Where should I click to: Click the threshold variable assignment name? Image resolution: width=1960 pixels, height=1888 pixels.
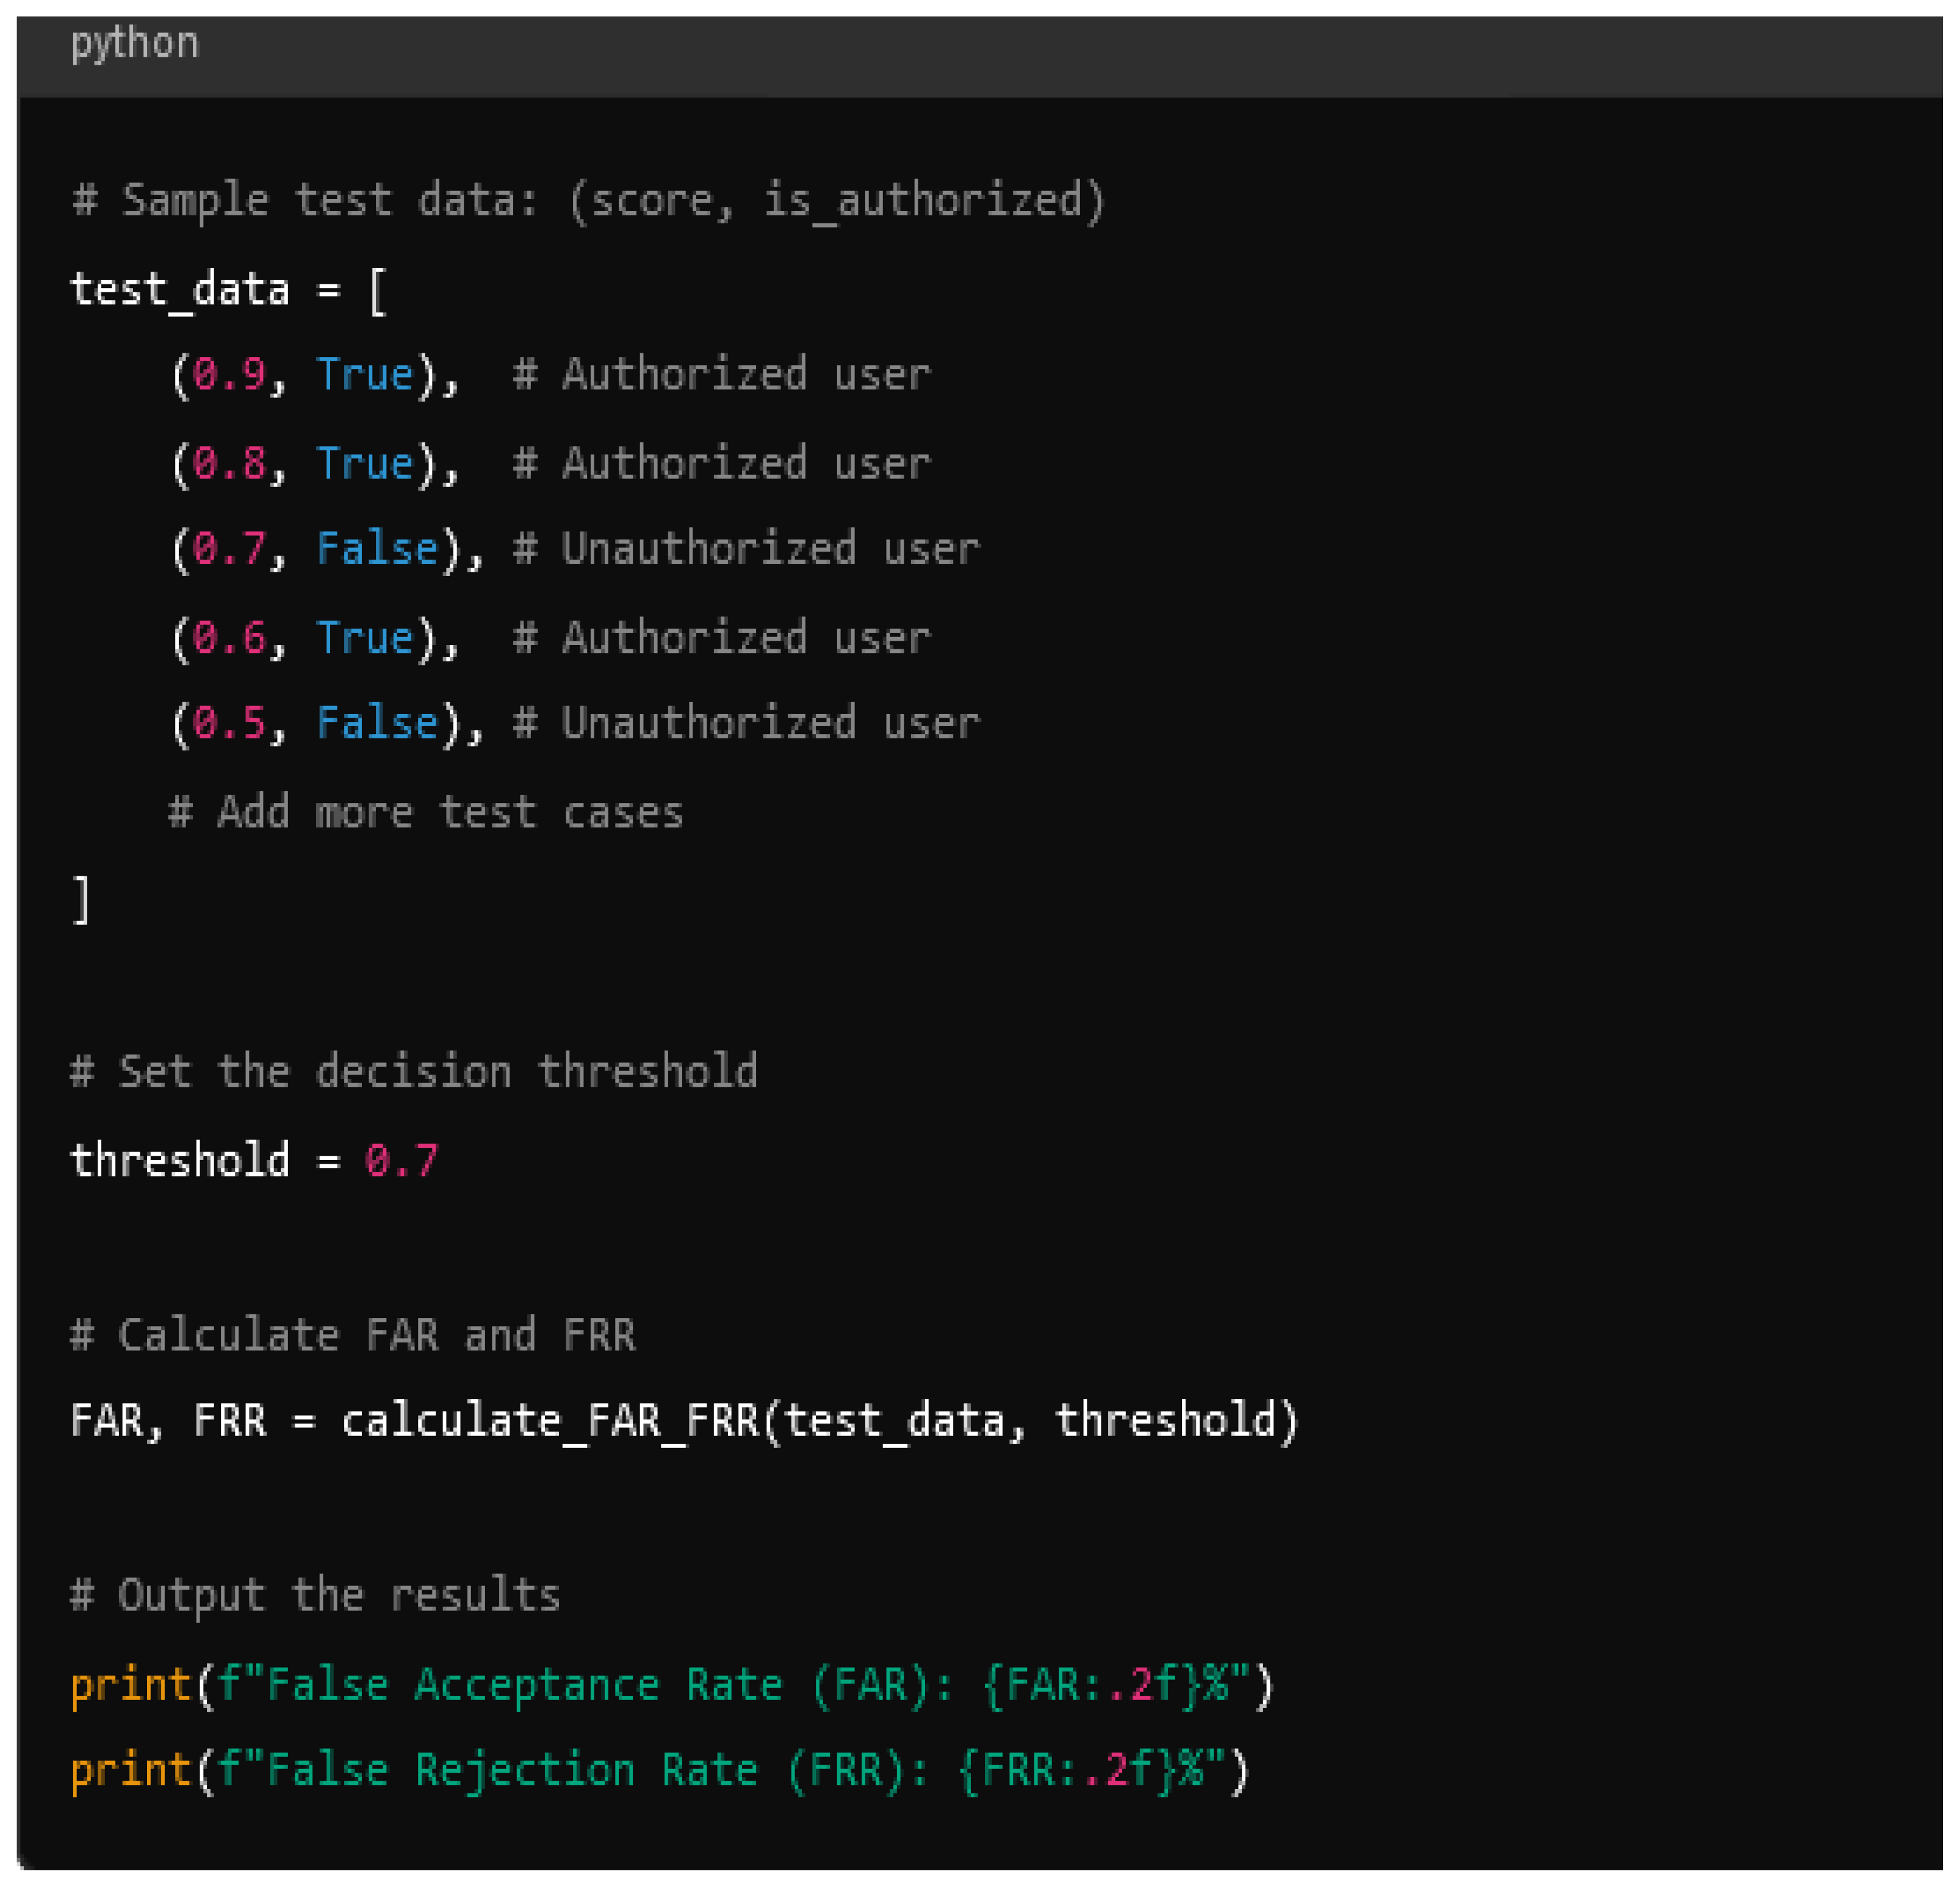pyautogui.click(x=180, y=1161)
